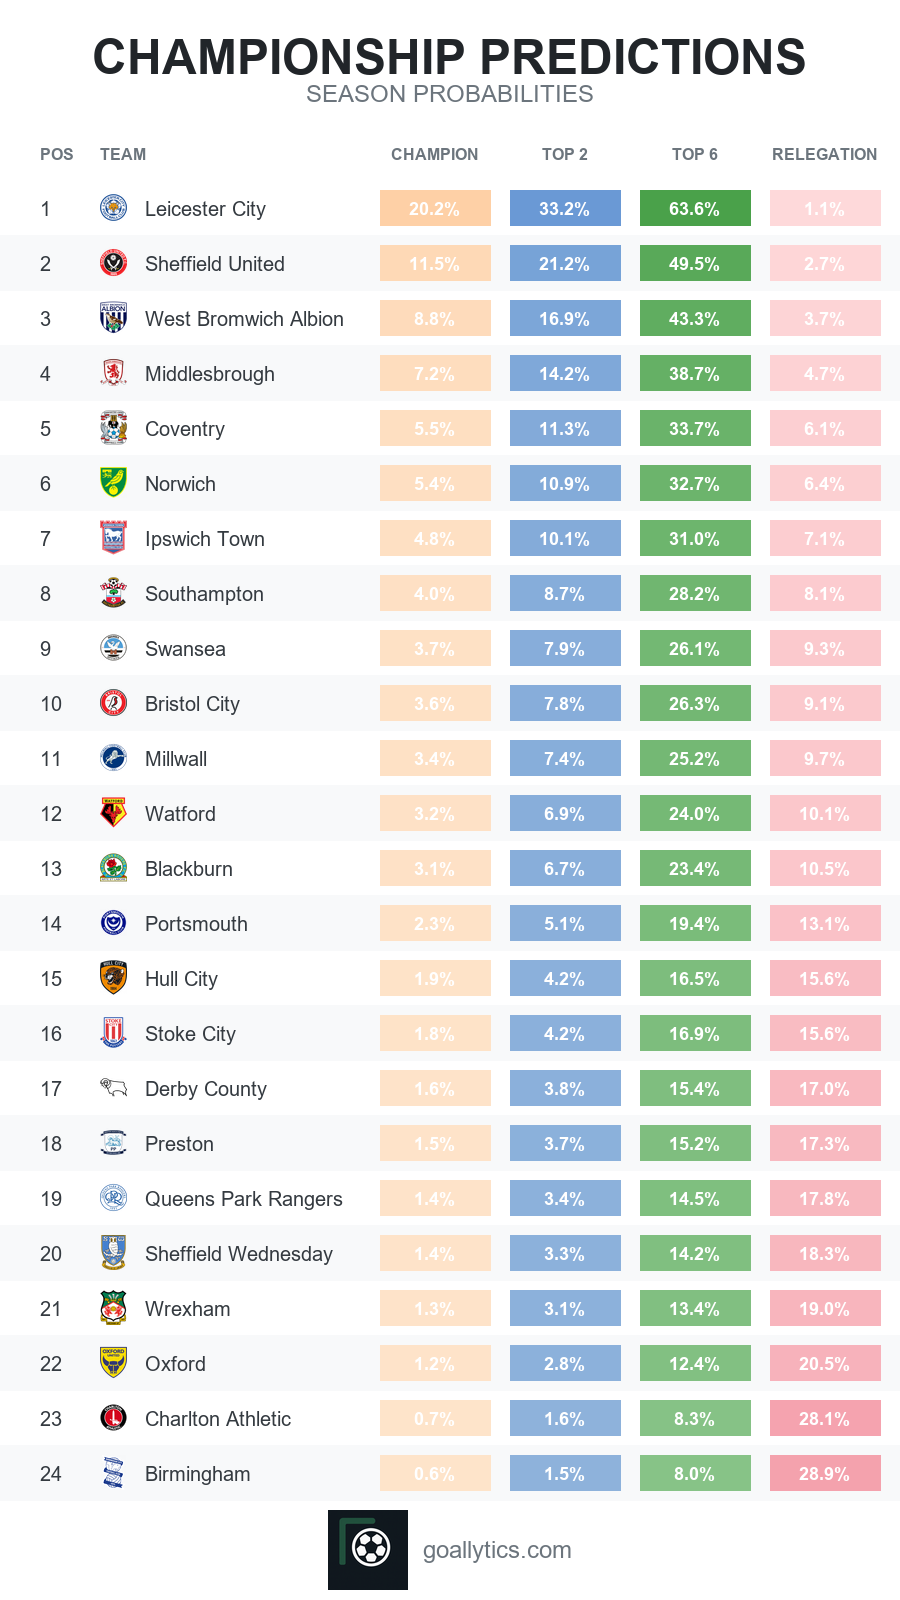
Task: Click the Watford club crest
Action: click(114, 813)
